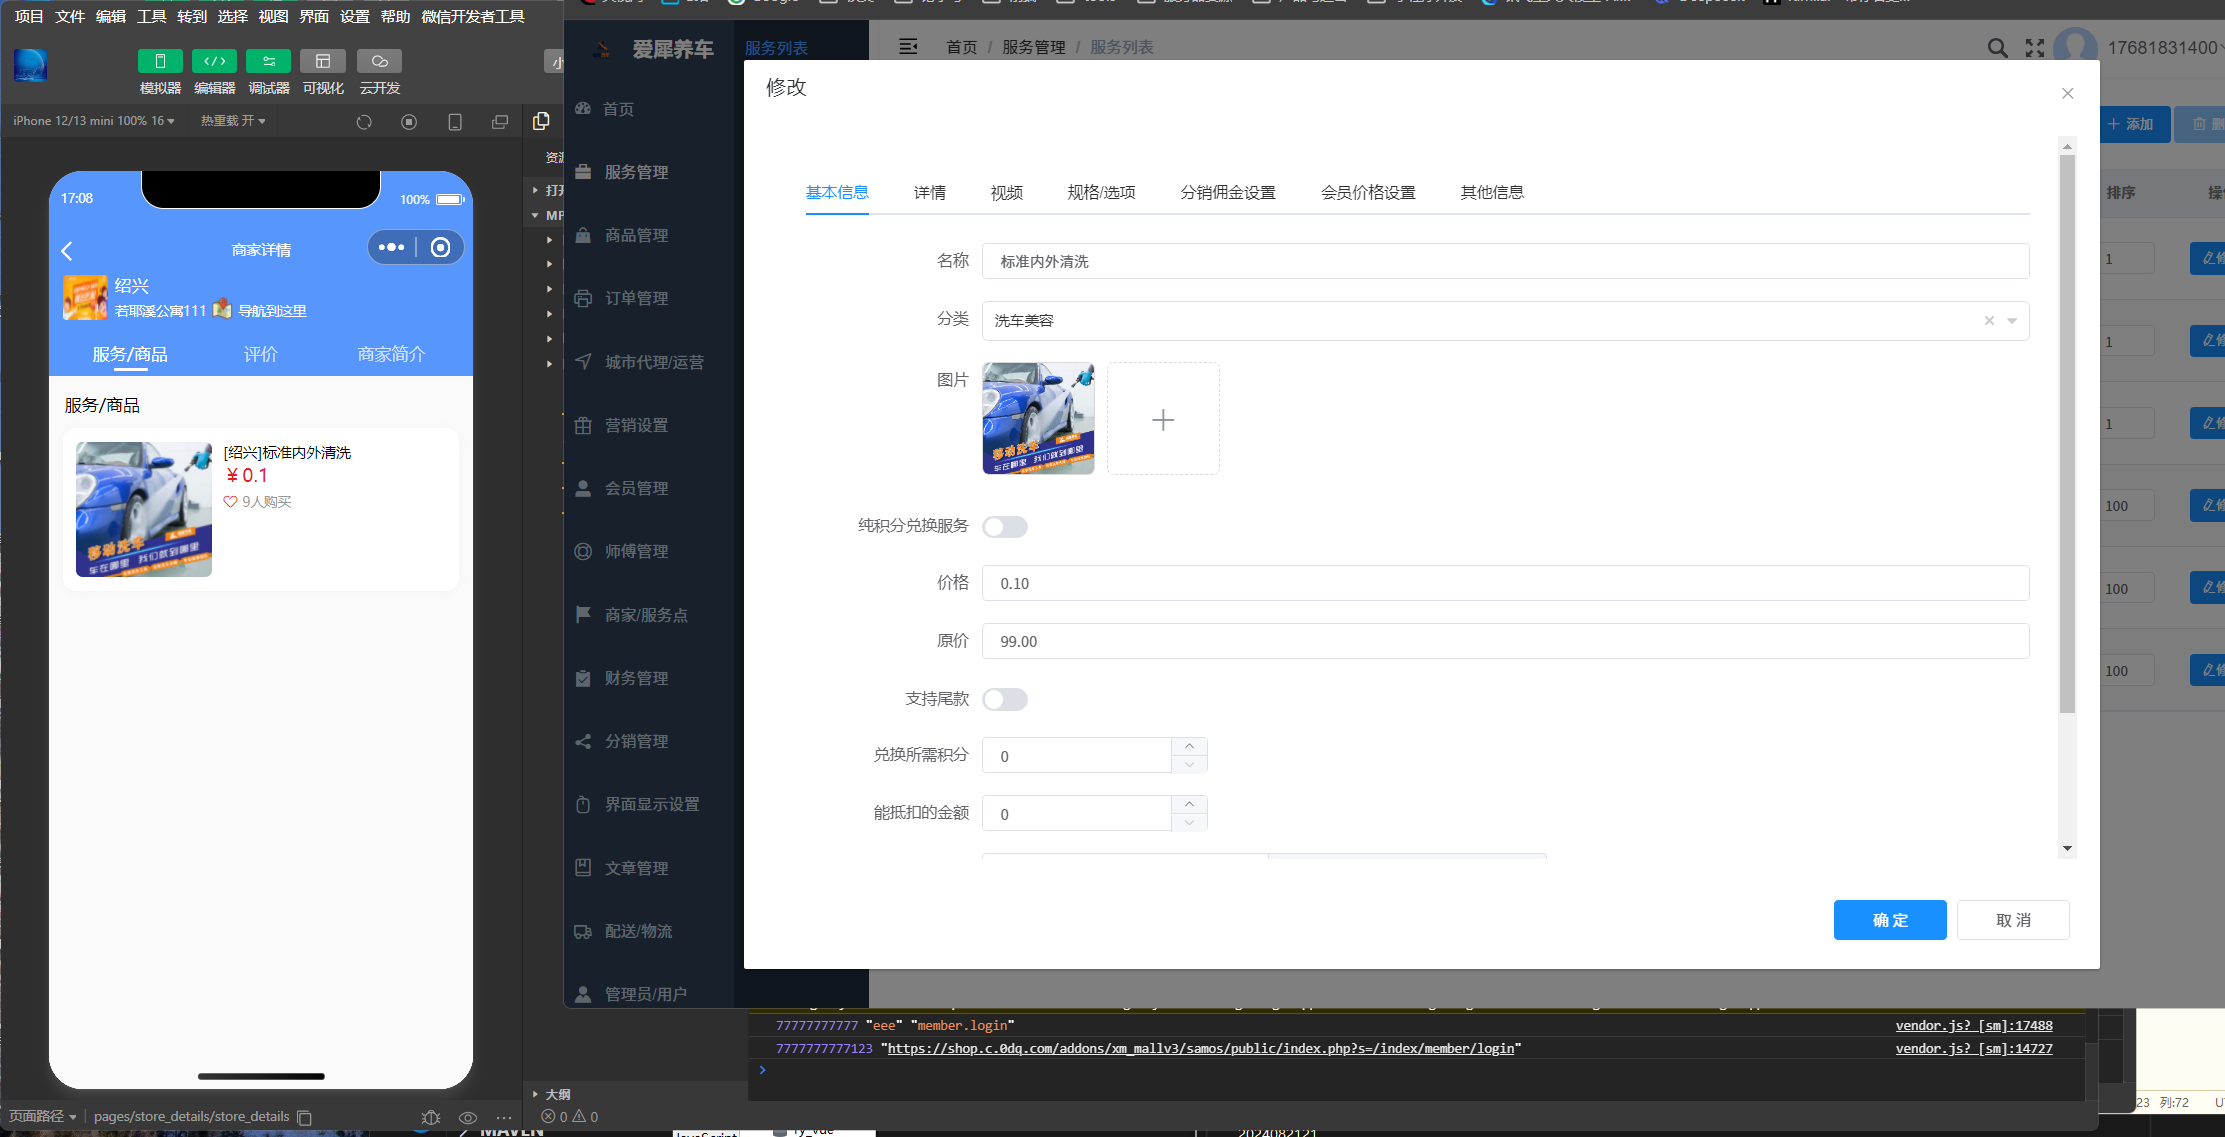Click the bug debug icon in bottom bar

[431, 1117]
